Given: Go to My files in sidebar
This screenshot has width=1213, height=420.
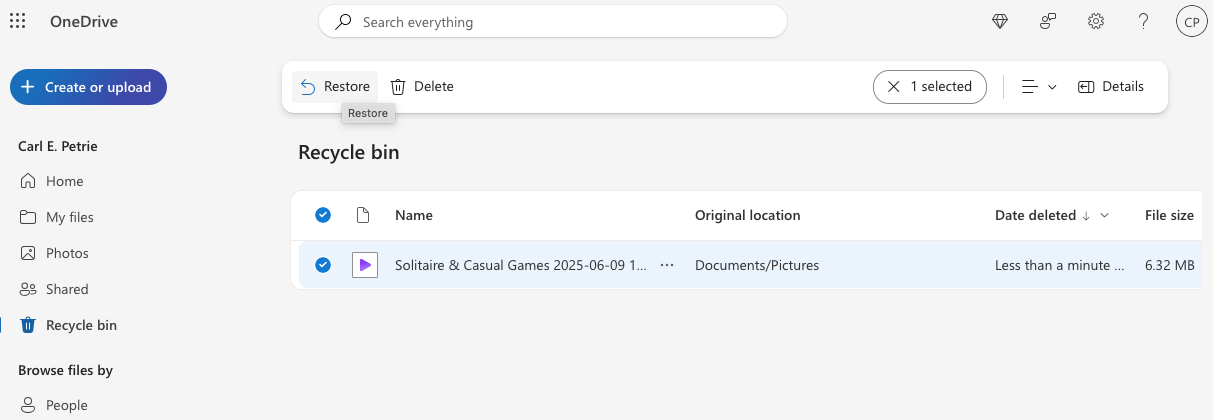Looking at the screenshot, I should click(x=69, y=217).
